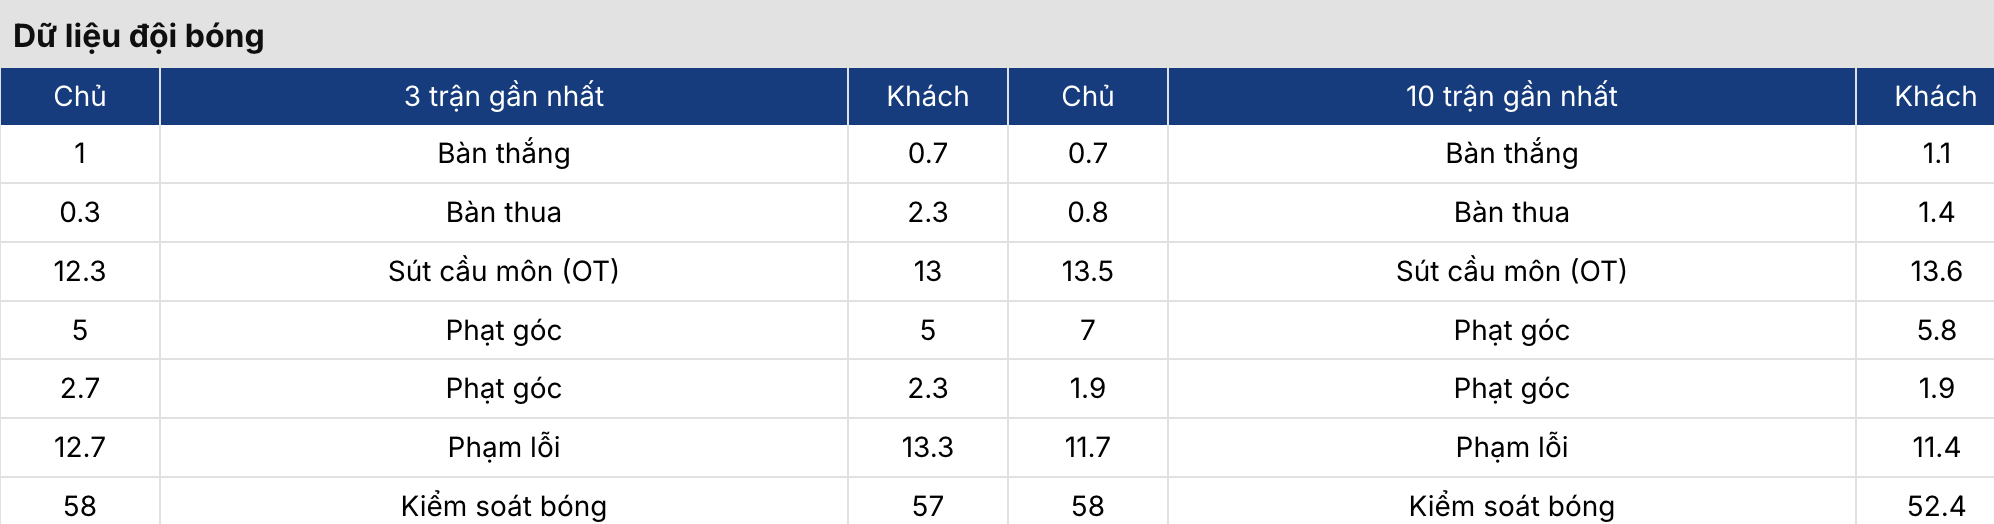Click the "Dữ liệu đội bóng" section title
Image resolution: width=1994 pixels, height=524 pixels.
pyautogui.click(x=139, y=36)
